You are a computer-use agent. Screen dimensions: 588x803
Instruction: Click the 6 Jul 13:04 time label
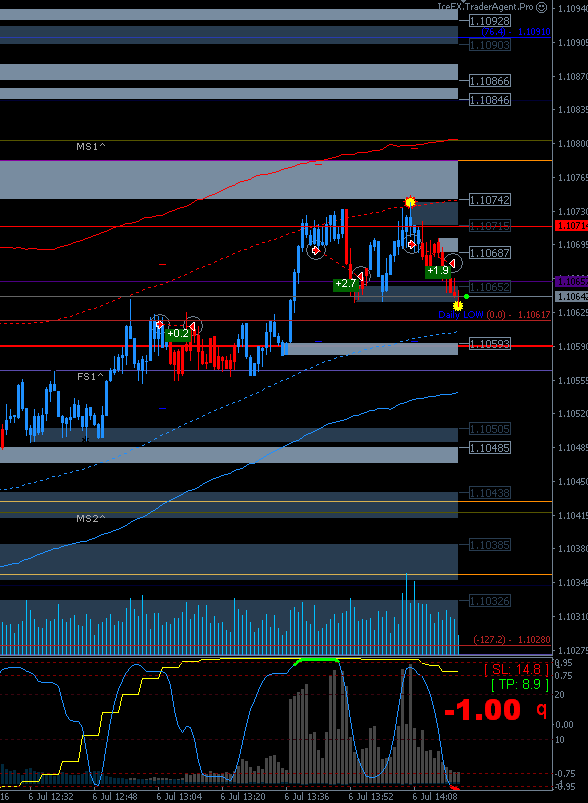[179, 797]
